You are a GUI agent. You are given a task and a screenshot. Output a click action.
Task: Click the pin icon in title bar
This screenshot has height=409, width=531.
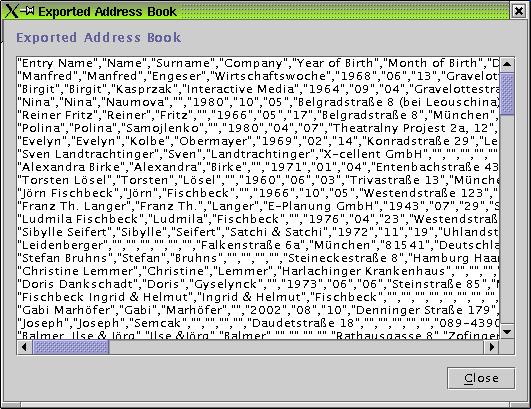27,11
